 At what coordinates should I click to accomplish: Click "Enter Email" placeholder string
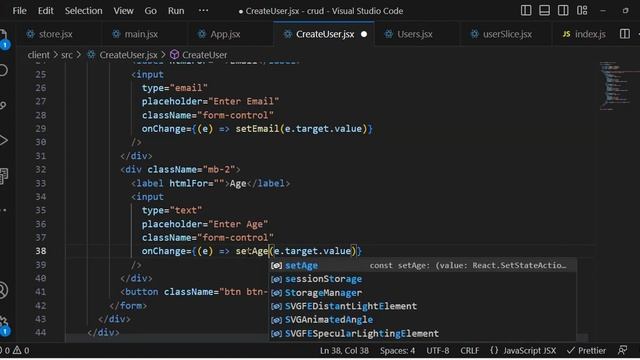(x=244, y=101)
